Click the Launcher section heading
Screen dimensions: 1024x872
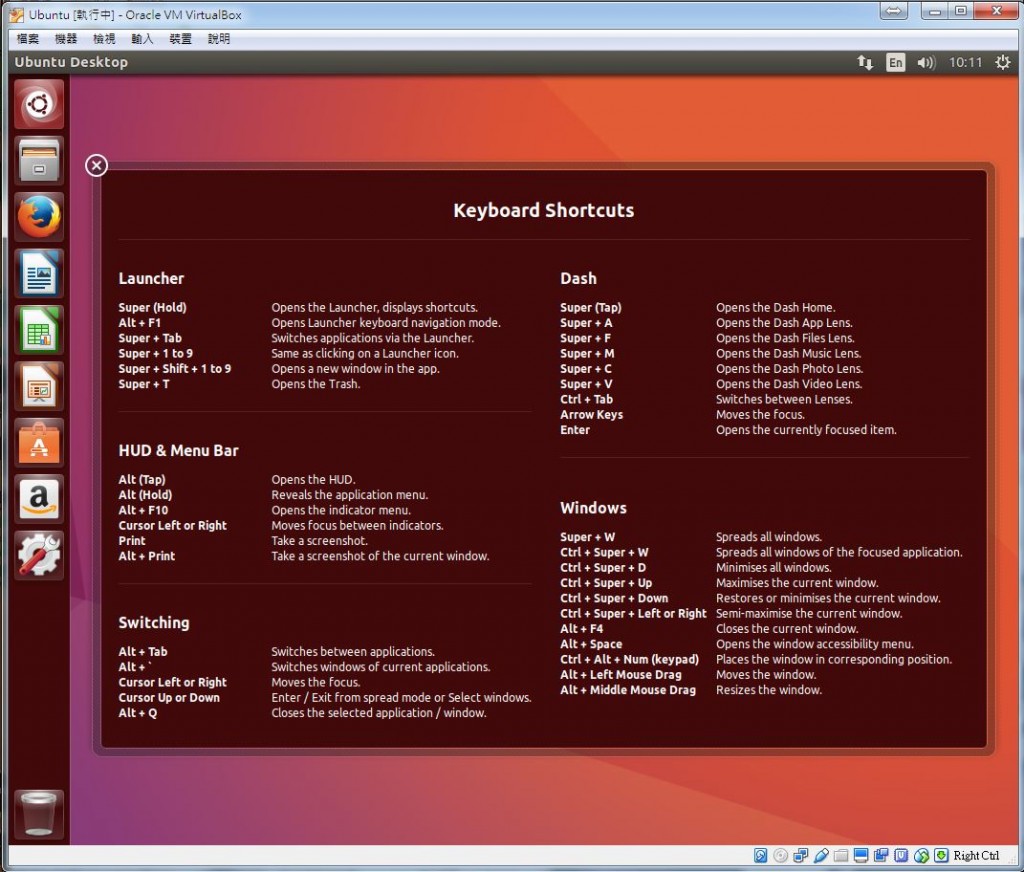[152, 278]
